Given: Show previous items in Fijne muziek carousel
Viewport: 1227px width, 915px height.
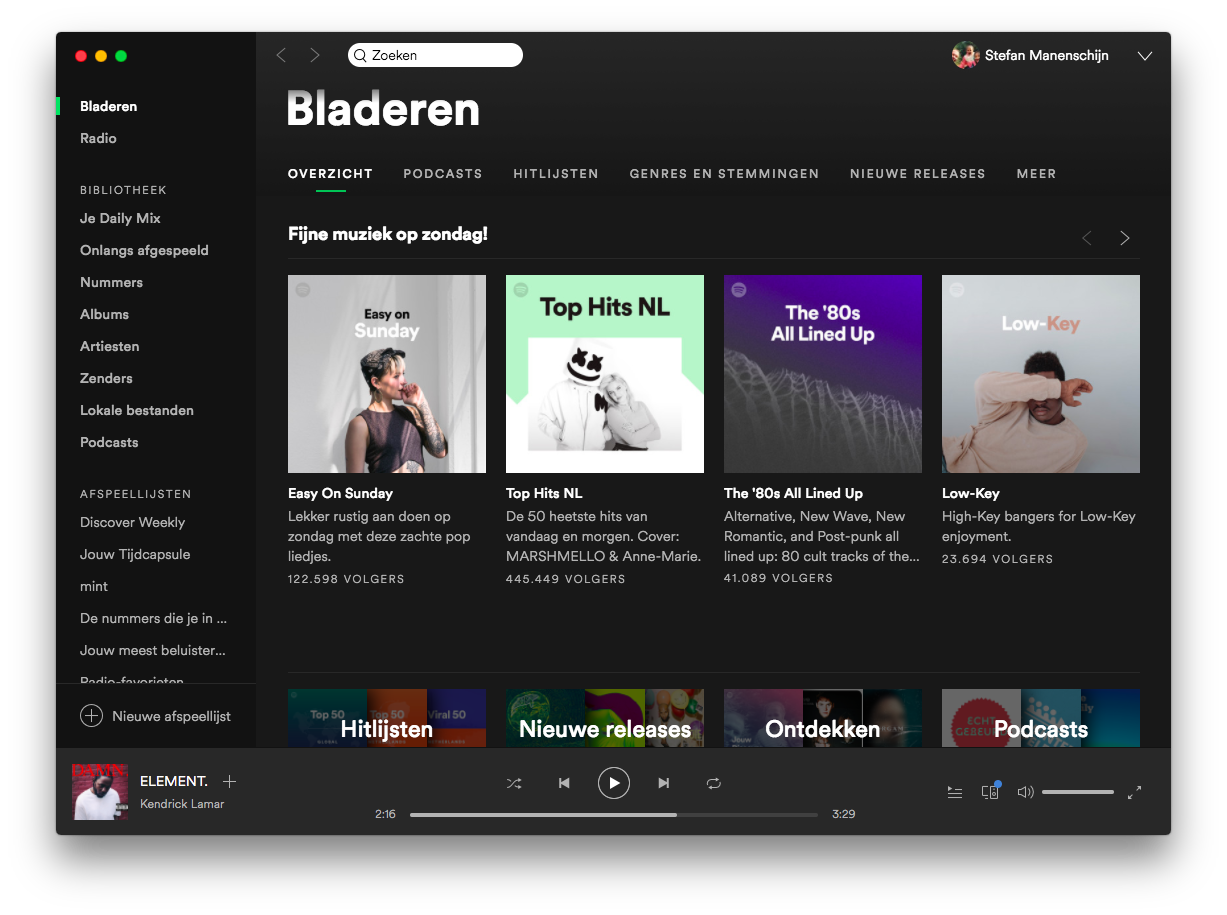Looking at the screenshot, I should click(1087, 238).
